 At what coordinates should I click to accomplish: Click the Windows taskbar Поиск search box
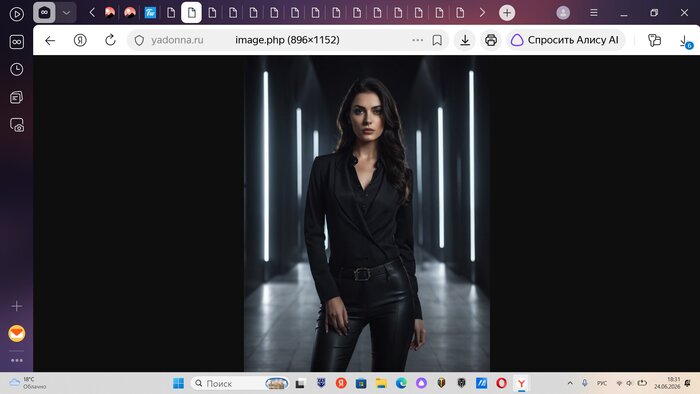pyautogui.click(x=240, y=383)
